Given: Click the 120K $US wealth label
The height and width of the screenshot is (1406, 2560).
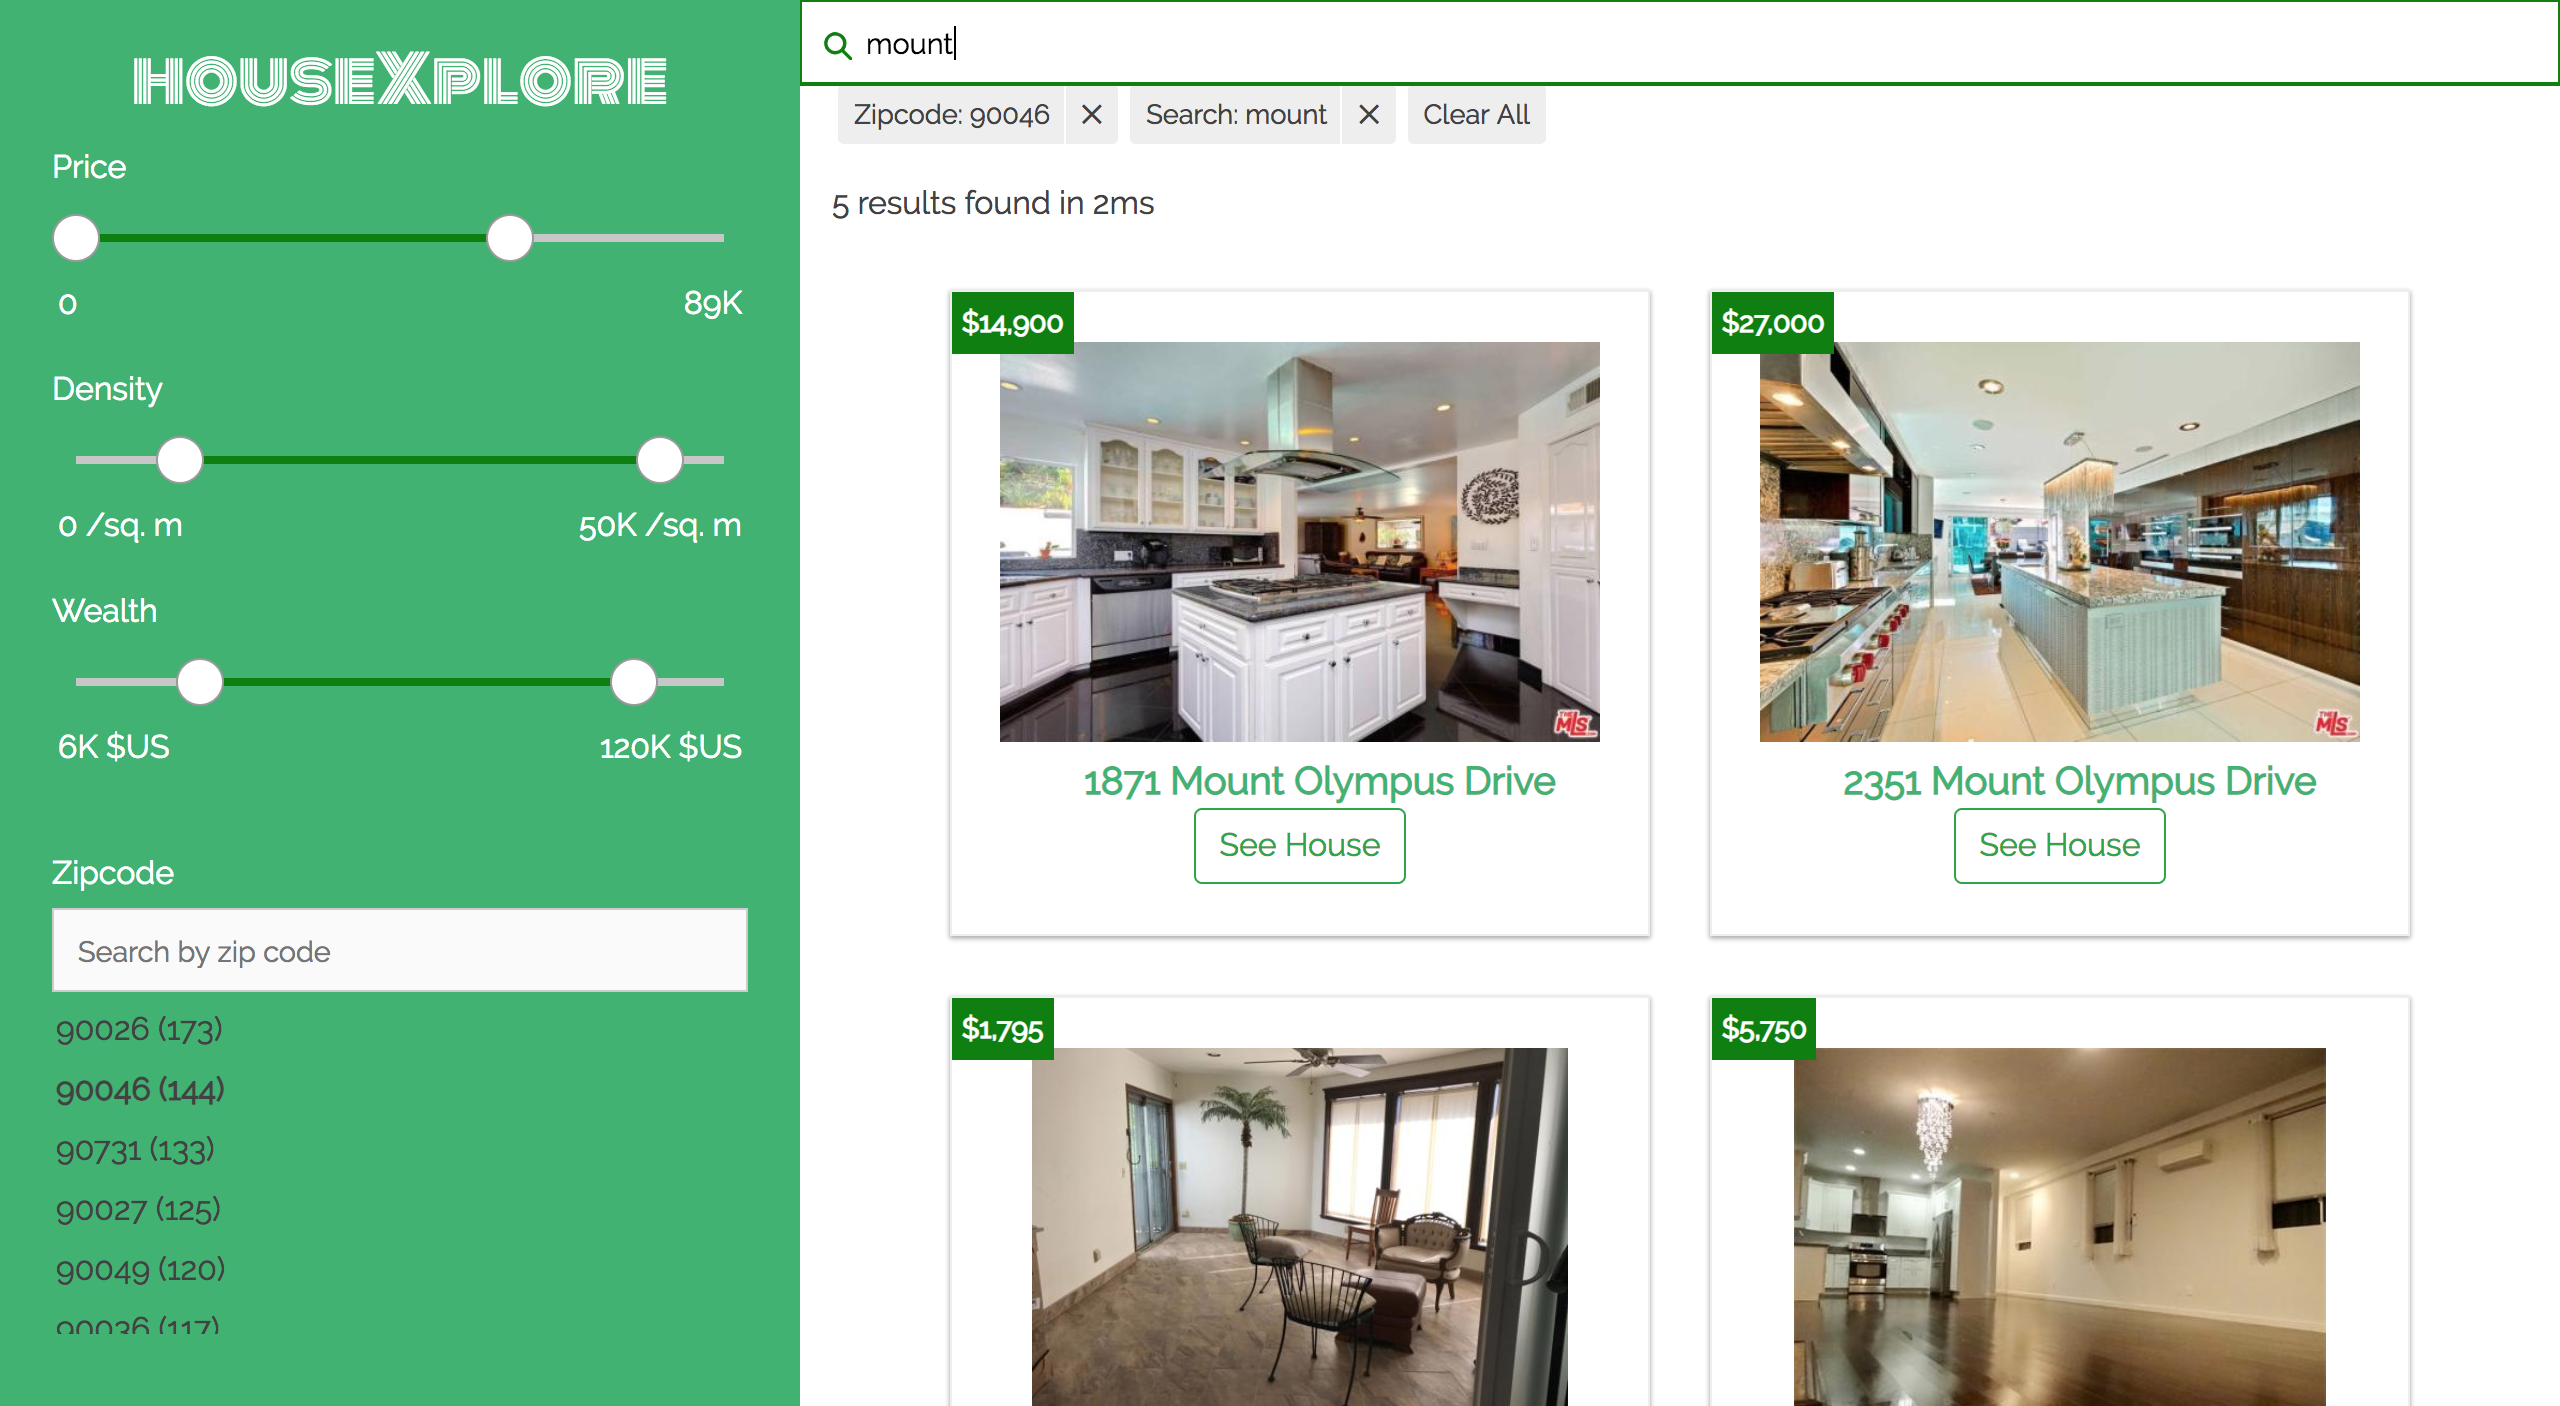Looking at the screenshot, I should tap(670, 747).
